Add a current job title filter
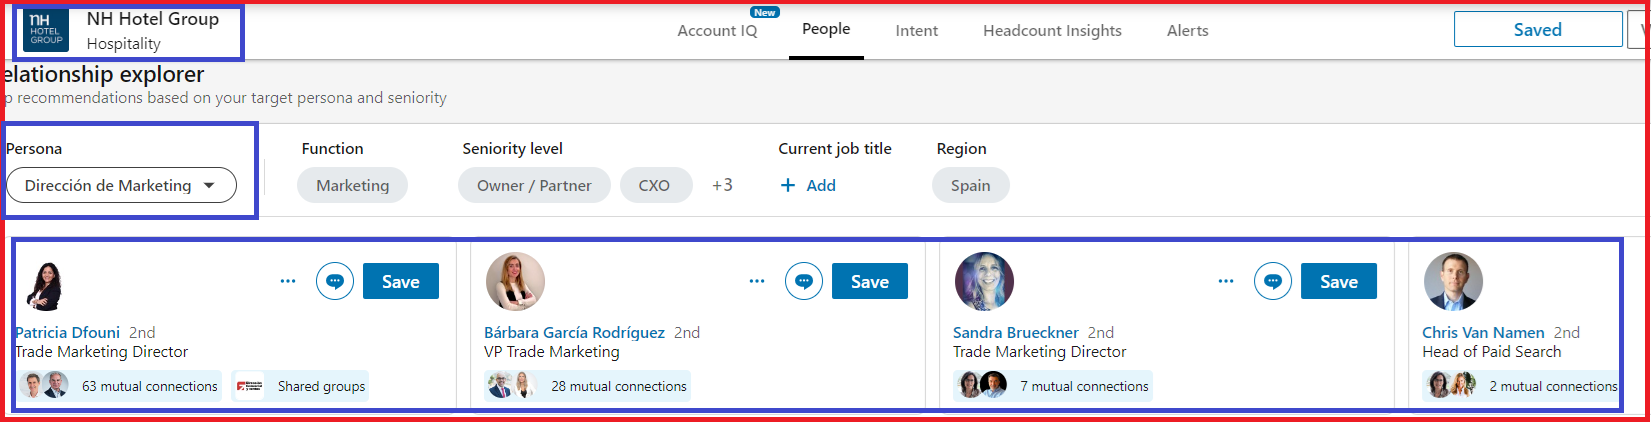The width and height of the screenshot is (1651, 425). point(808,185)
